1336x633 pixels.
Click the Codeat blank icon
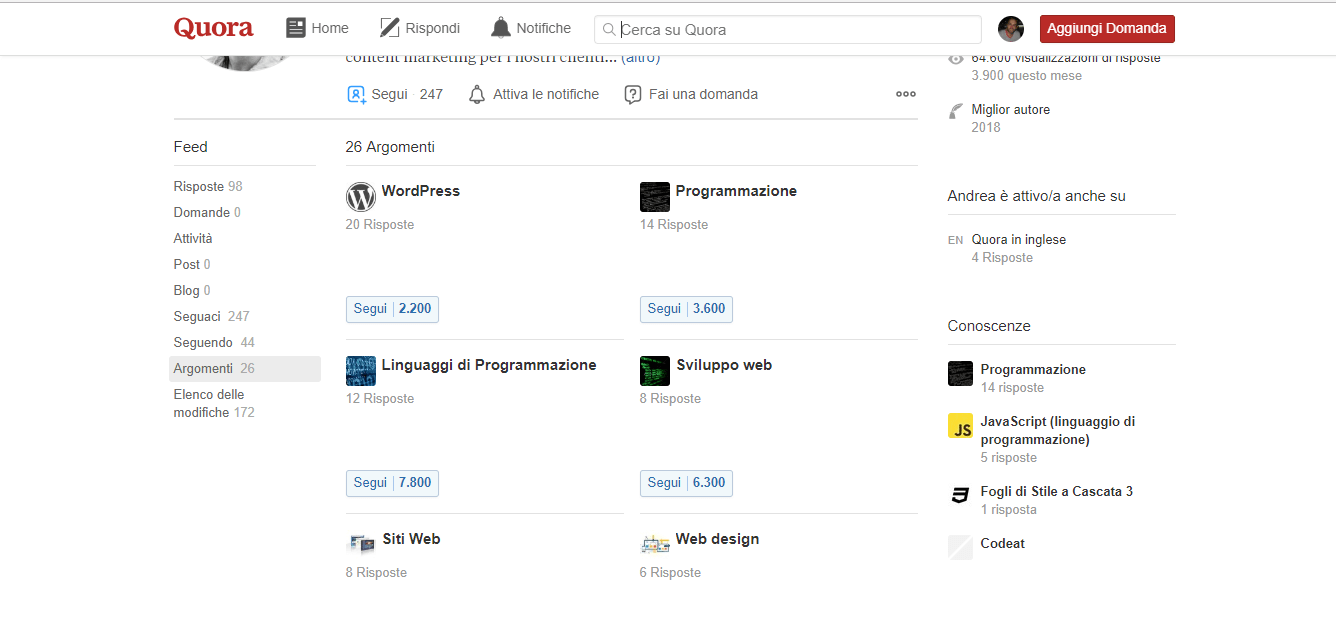pos(960,547)
